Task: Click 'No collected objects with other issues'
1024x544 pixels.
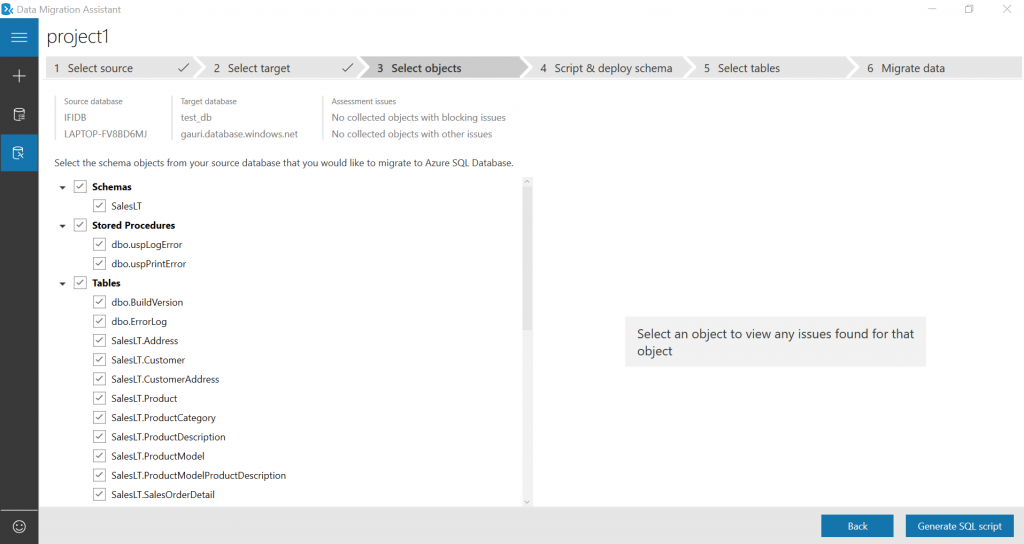Action: [x=412, y=134]
